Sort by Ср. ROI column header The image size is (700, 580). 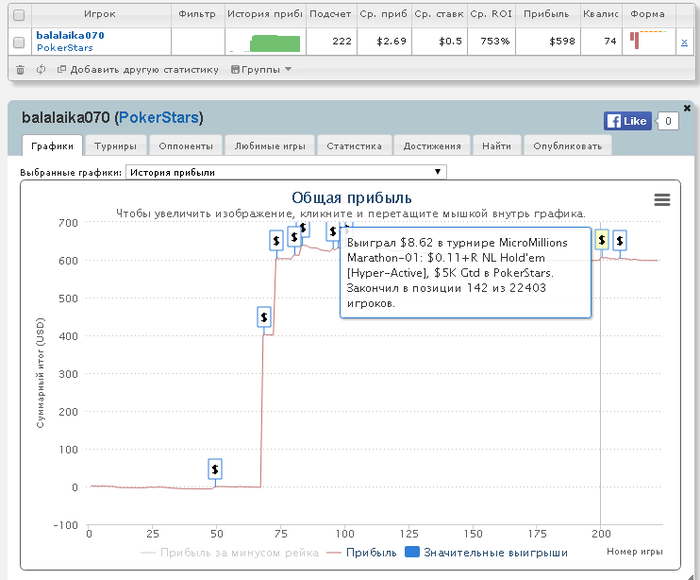tap(491, 14)
